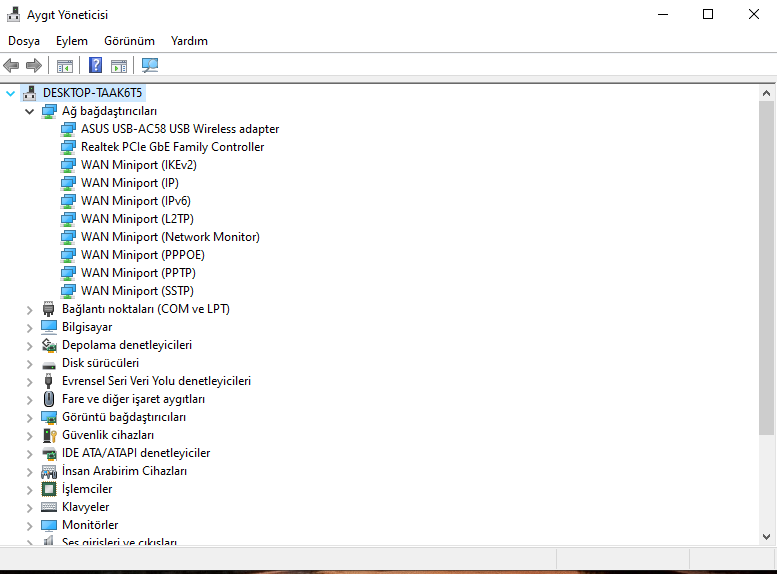Open the Görünüm menu
This screenshot has width=777, height=574.
pyautogui.click(x=129, y=41)
